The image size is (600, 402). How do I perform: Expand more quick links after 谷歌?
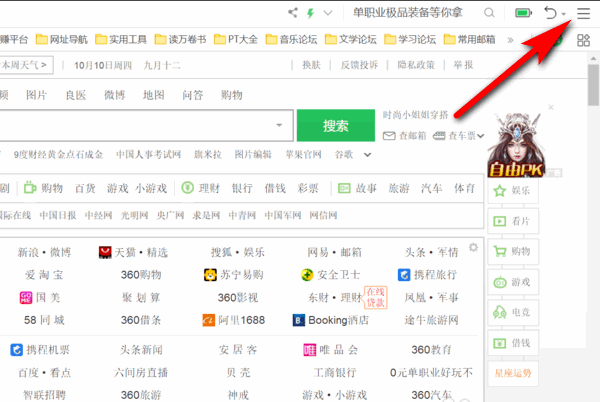(367, 155)
